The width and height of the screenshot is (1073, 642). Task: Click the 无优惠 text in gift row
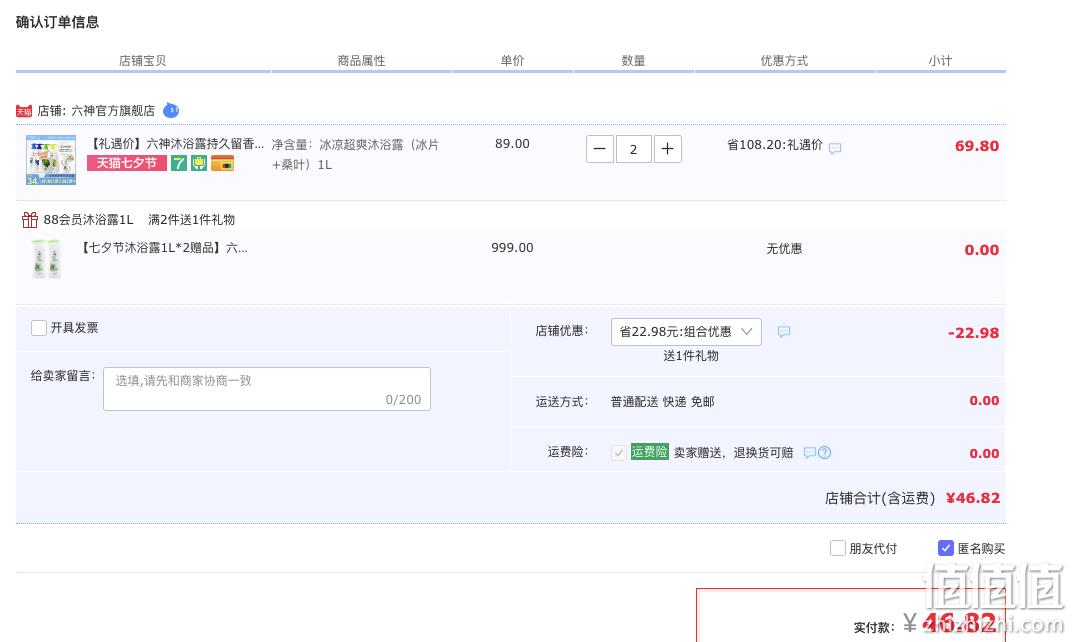[x=784, y=249]
